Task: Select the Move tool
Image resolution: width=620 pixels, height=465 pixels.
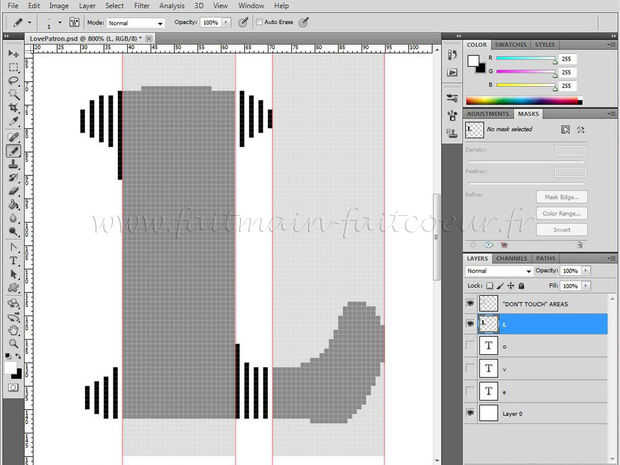Action: [14, 53]
